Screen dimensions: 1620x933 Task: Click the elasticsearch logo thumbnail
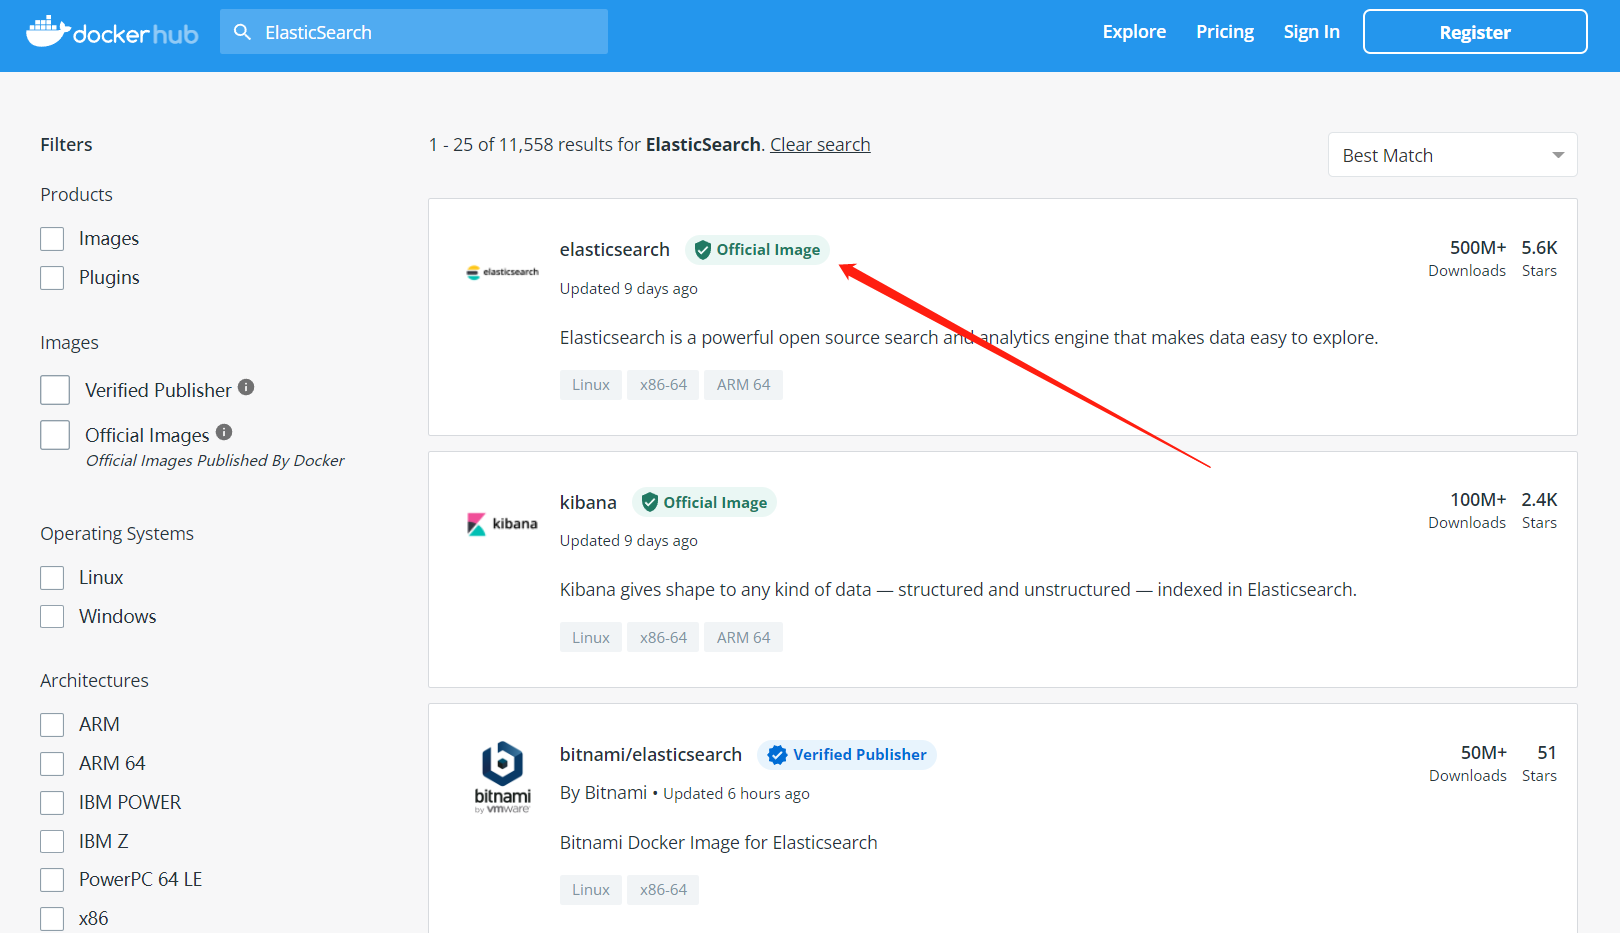click(x=502, y=272)
